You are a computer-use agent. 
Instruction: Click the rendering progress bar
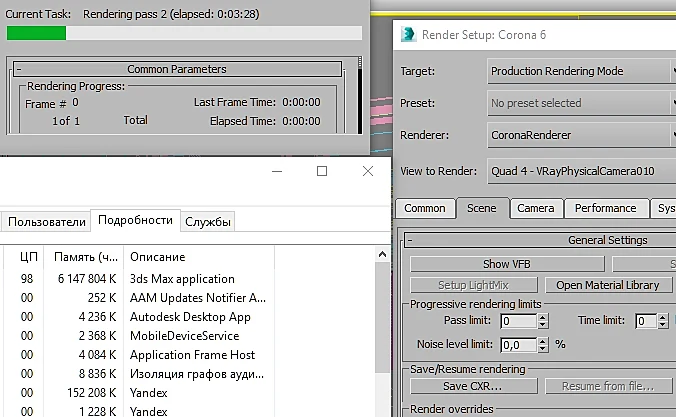click(x=184, y=33)
